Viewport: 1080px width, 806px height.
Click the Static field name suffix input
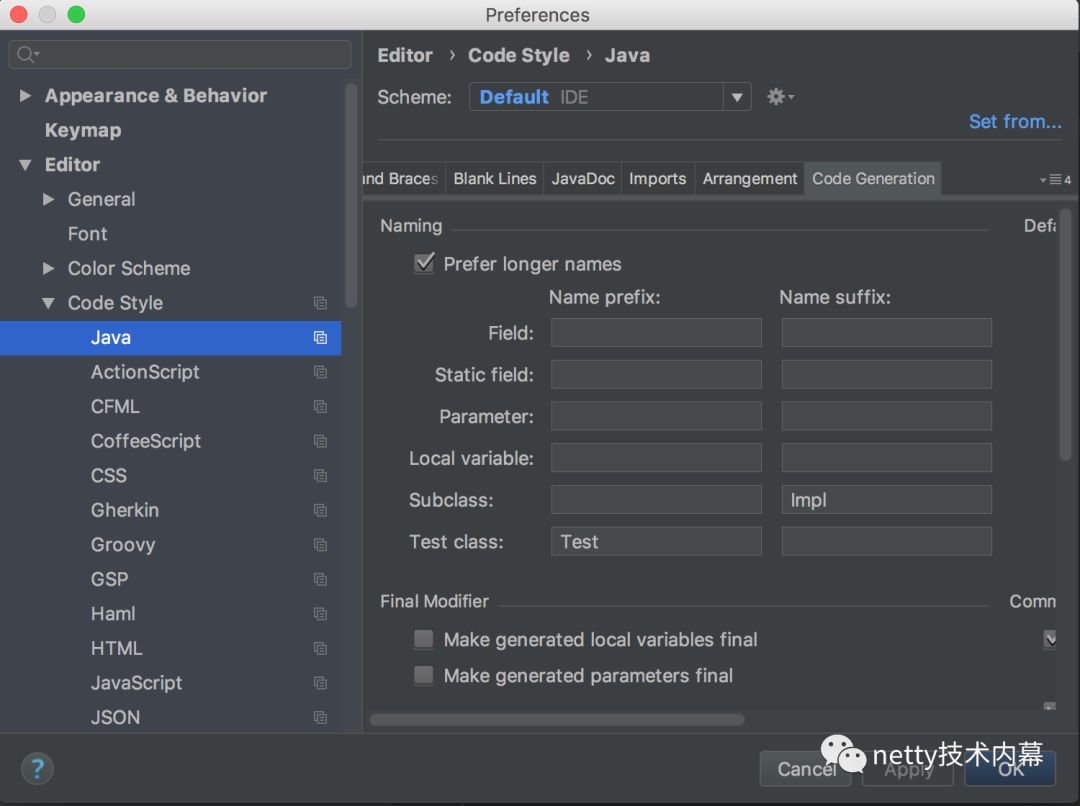(x=886, y=374)
